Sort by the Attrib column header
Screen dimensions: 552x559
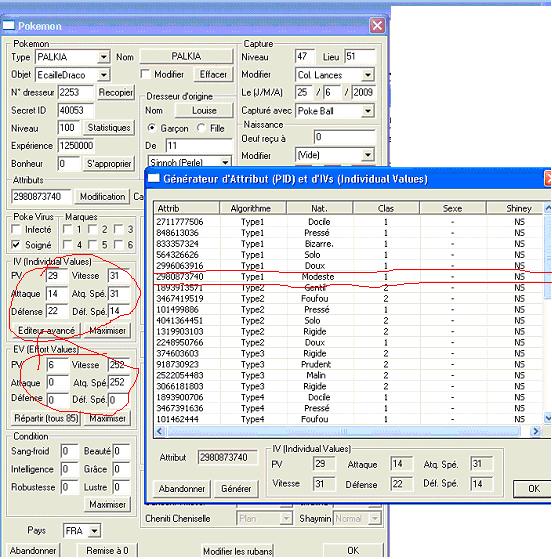point(186,208)
